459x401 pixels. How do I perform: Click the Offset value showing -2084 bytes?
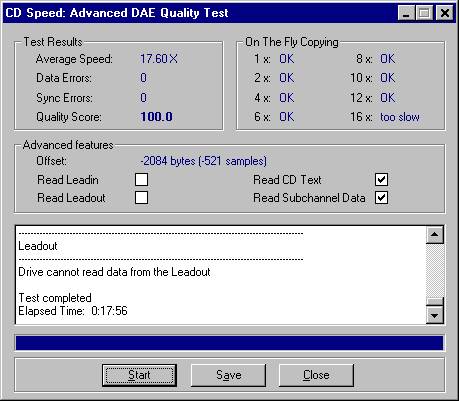pos(203,161)
